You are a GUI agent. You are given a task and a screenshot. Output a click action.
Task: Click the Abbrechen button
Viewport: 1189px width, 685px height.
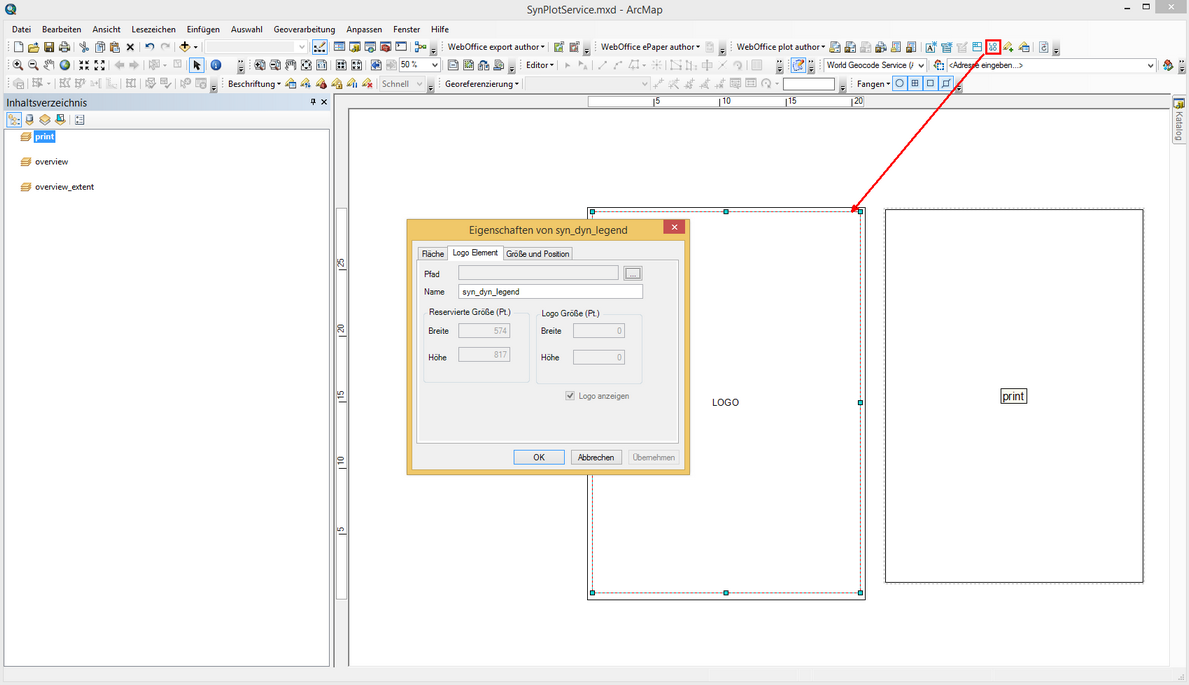click(x=596, y=457)
